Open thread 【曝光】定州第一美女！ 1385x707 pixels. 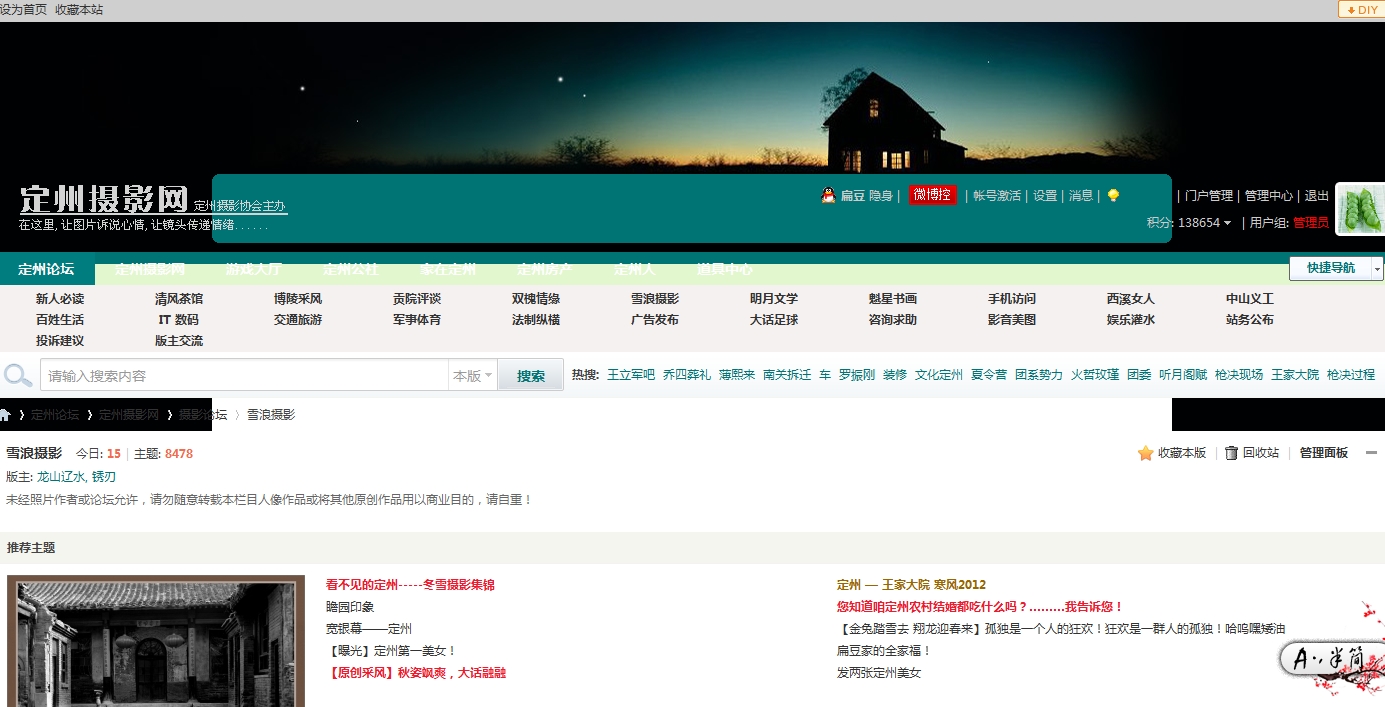[x=391, y=651]
